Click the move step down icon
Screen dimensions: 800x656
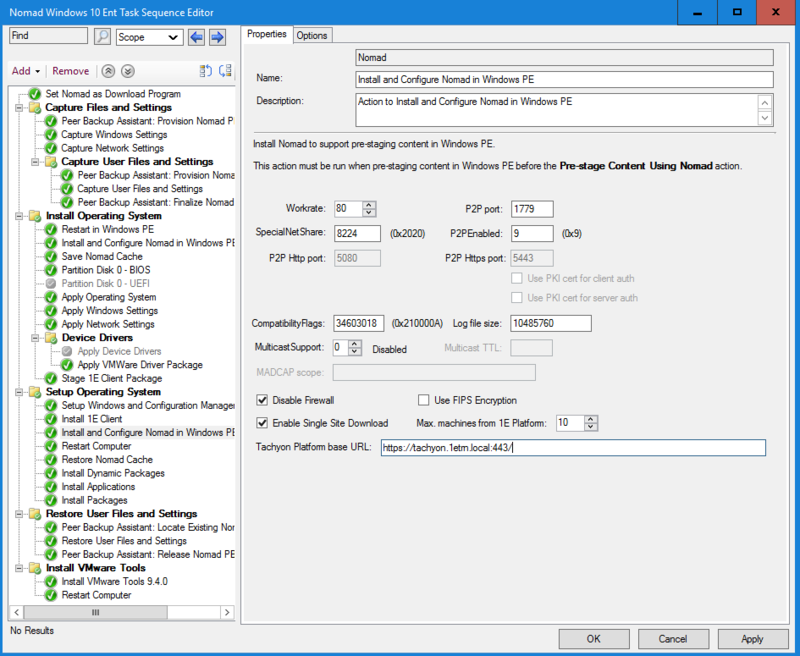127,71
